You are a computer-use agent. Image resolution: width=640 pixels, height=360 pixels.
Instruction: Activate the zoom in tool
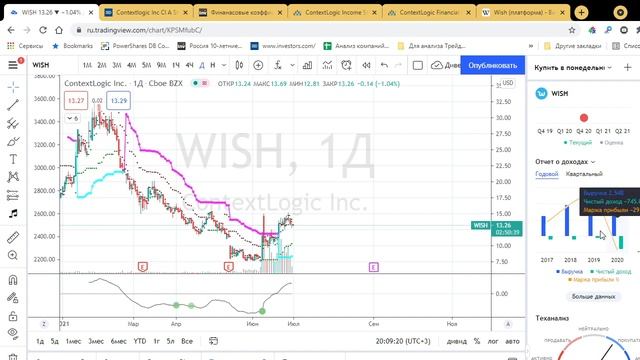click(13, 255)
